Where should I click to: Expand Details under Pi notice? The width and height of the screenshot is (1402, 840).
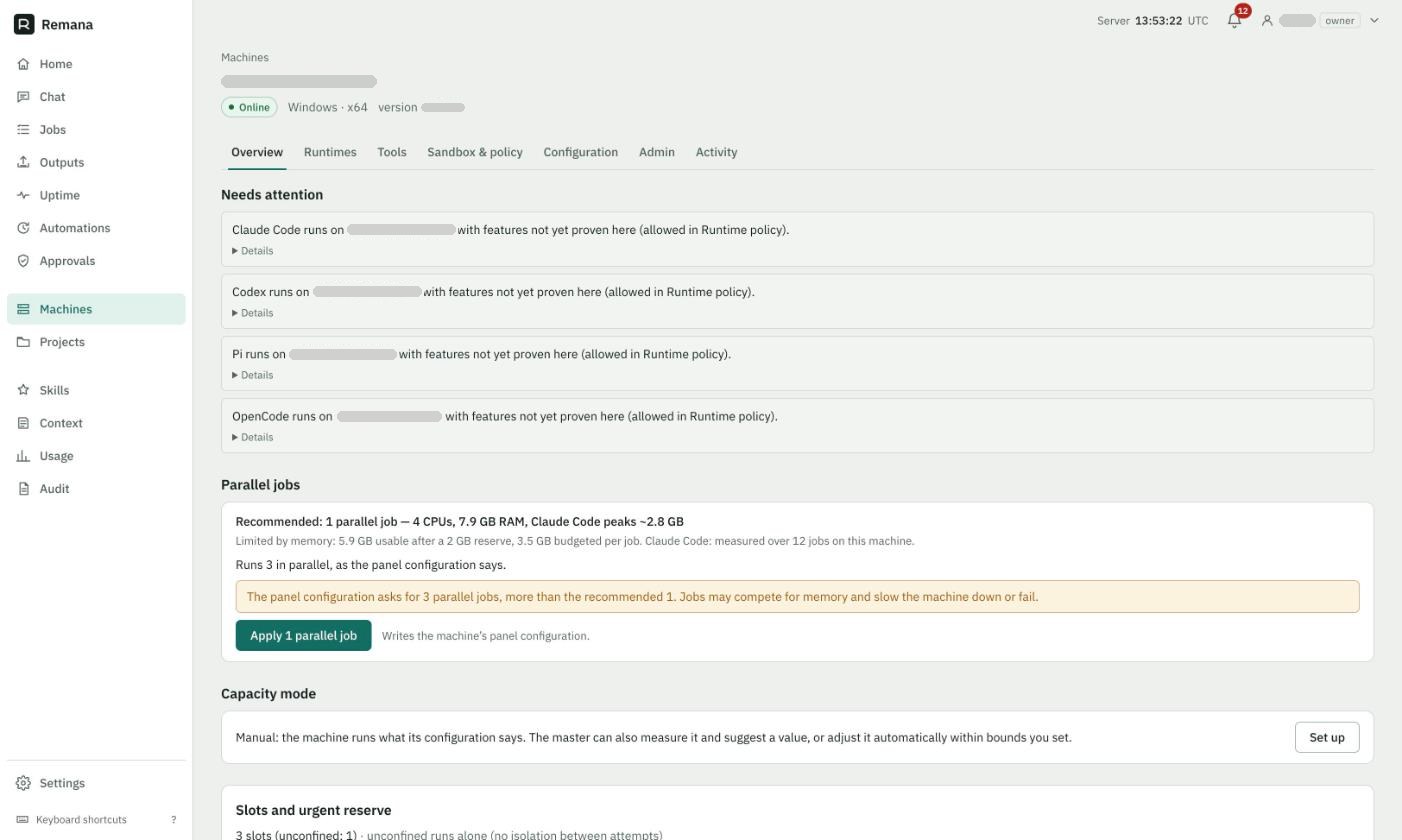coord(253,375)
